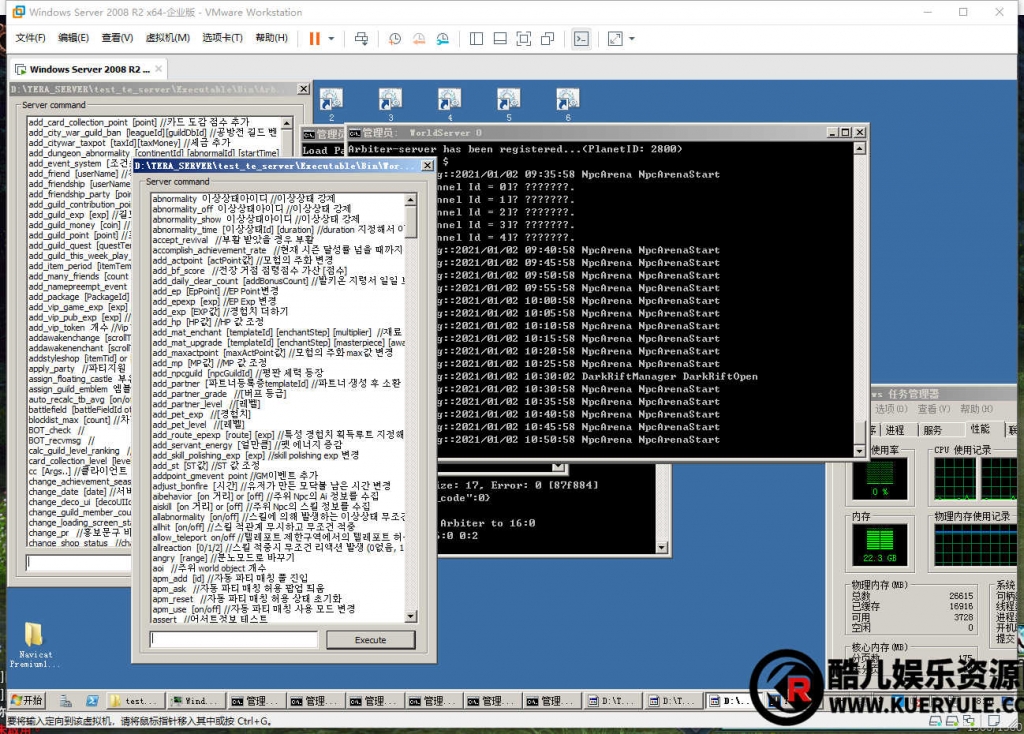Image resolution: width=1024 pixels, height=734 pixels.
Task: Click the Server Manager quick launch icon
Action: tap(66, 701)
